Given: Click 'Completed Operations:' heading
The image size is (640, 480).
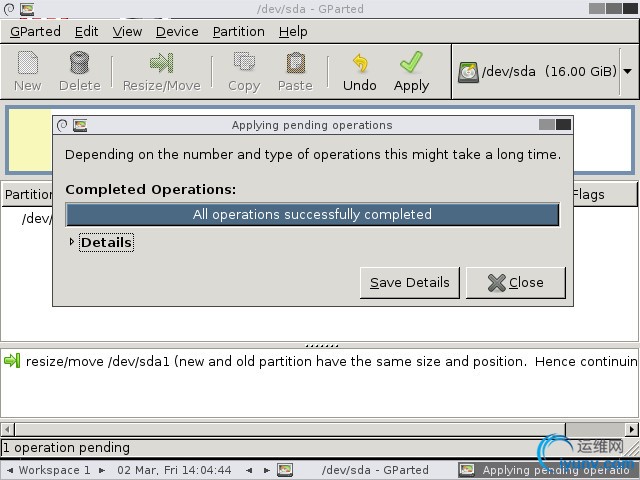Looking at the screenshot, I should pyautogui.click(x=151, y=189).
